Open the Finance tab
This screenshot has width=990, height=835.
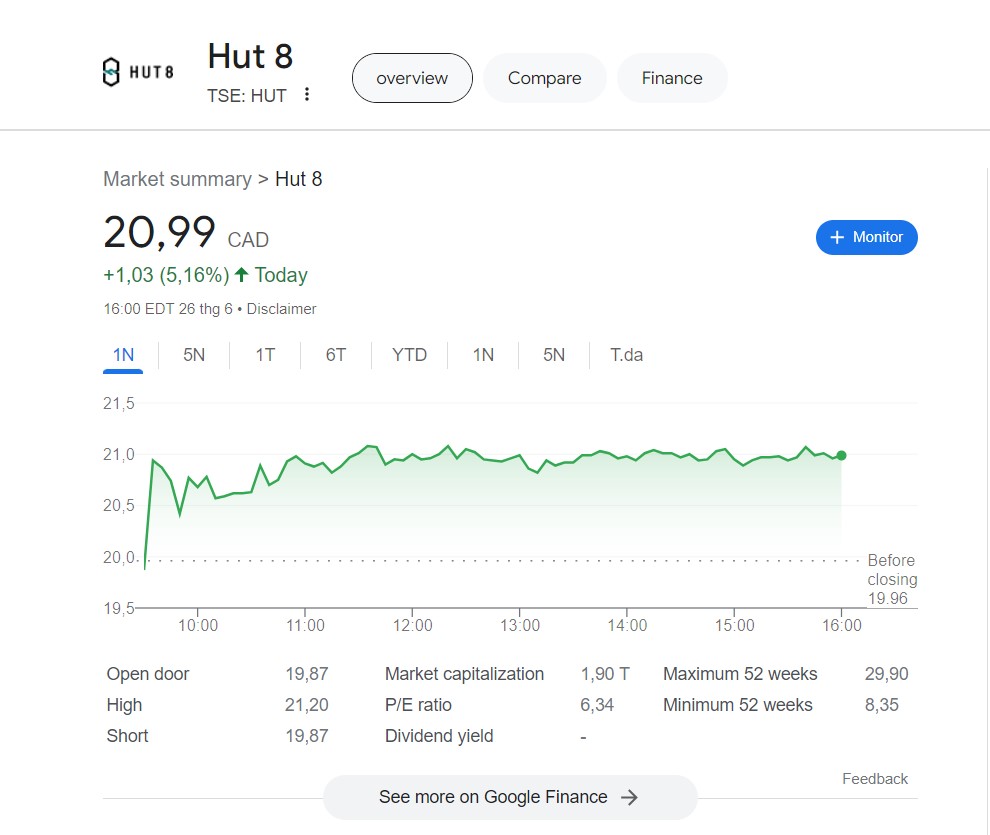pyautogui.click(x=672, y=78)
